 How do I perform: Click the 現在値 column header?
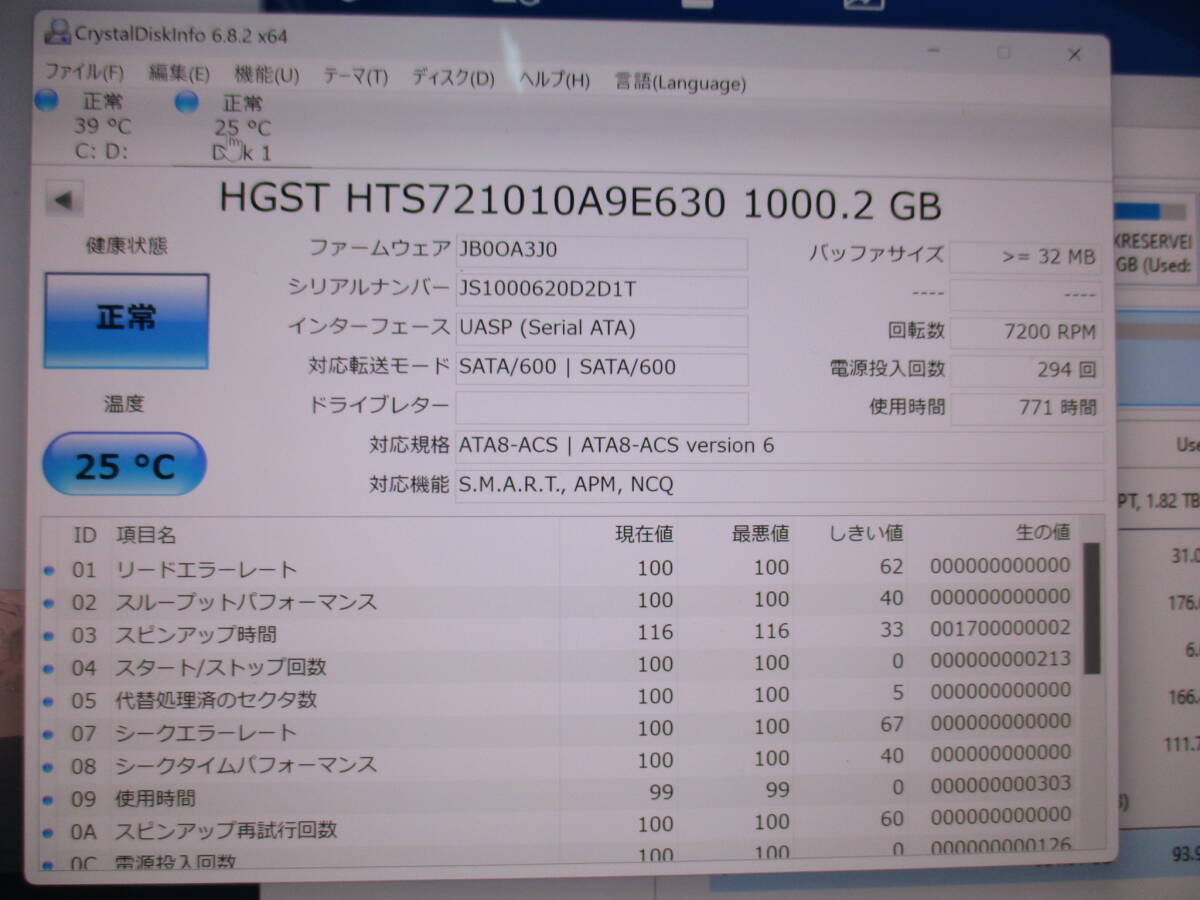coord(644,534)
